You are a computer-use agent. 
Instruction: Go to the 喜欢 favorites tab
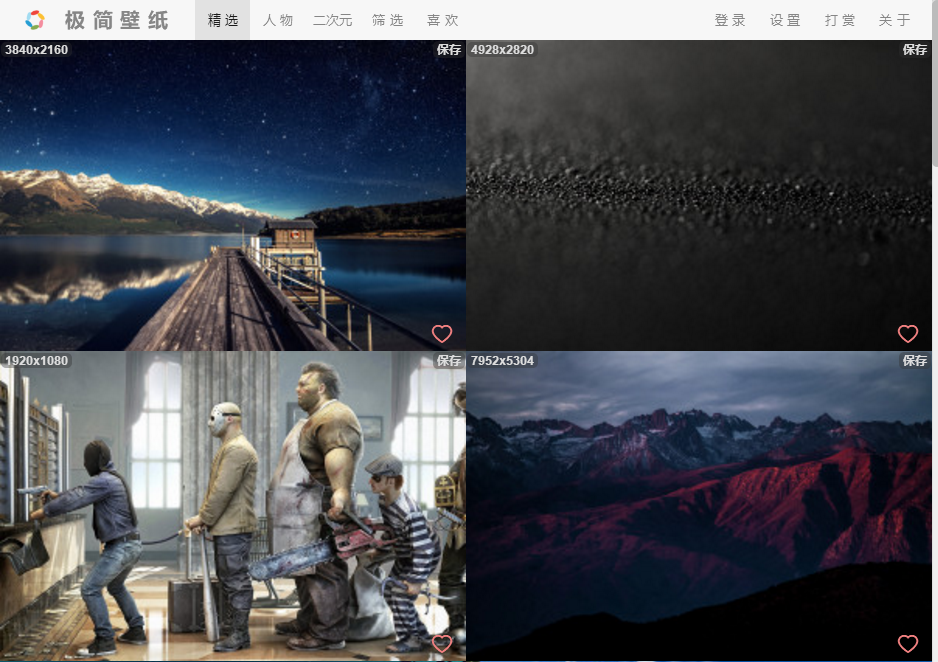click(443, 20)
